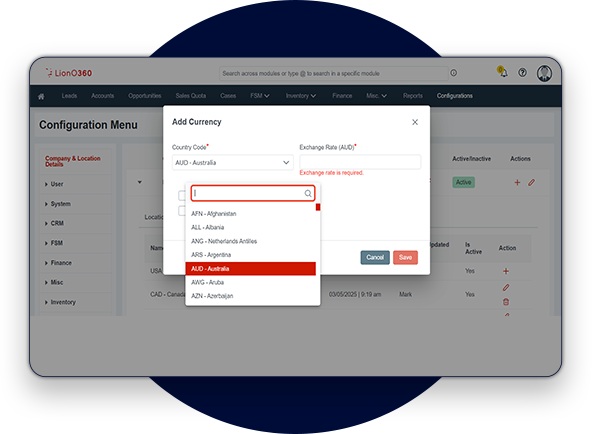This screenshot has height=434, width=592.
Task: Expand the FSM section in sidebar
Action: (54, 243)
